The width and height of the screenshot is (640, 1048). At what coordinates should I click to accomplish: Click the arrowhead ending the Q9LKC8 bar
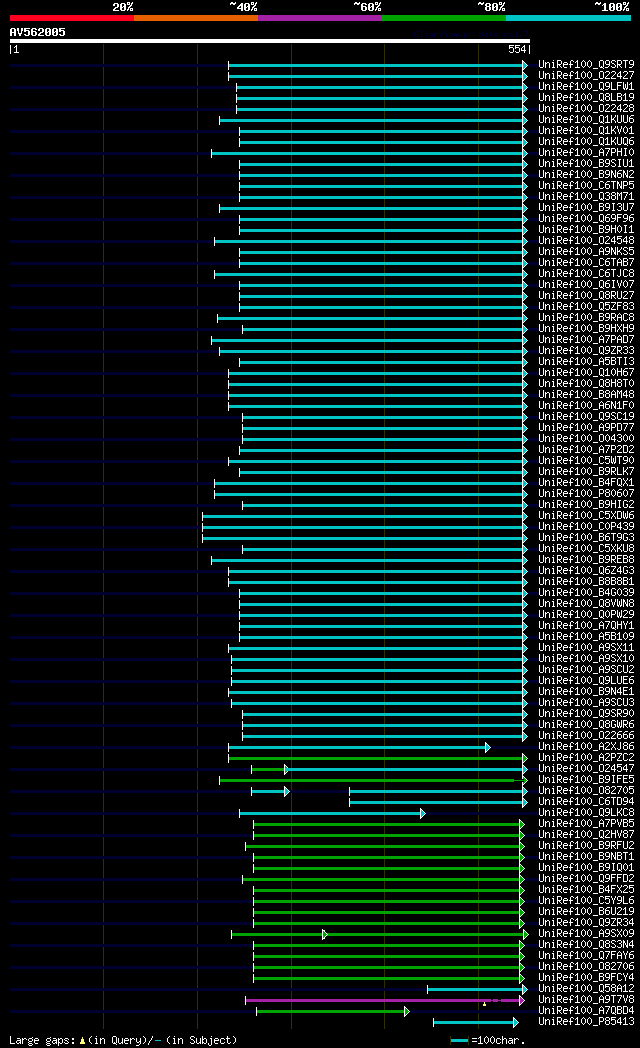(423, 813)
